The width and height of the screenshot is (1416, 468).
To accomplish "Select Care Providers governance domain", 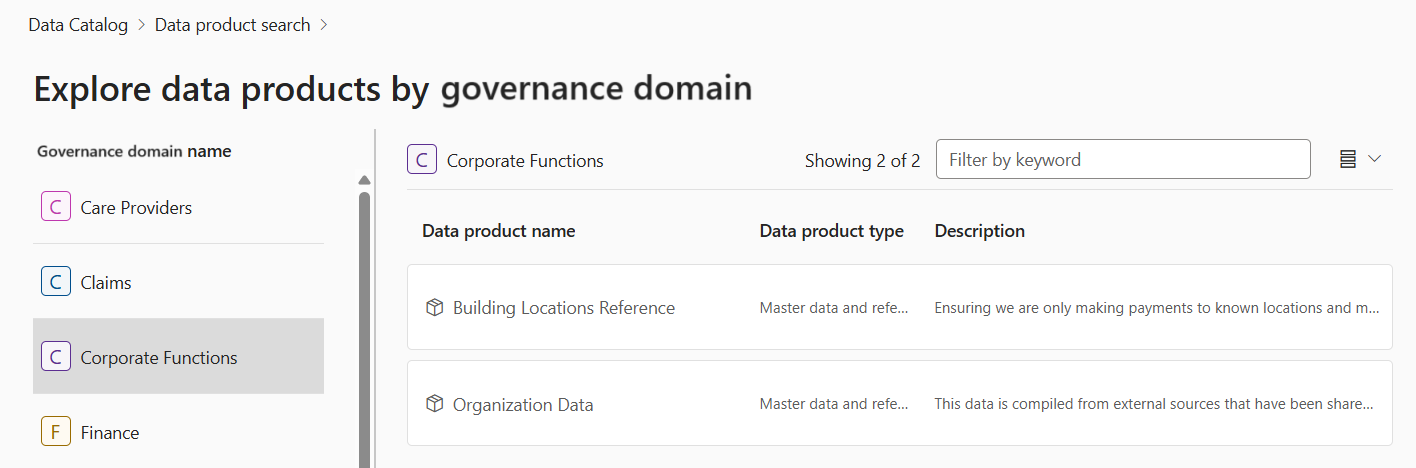I will tap(136, 207).
